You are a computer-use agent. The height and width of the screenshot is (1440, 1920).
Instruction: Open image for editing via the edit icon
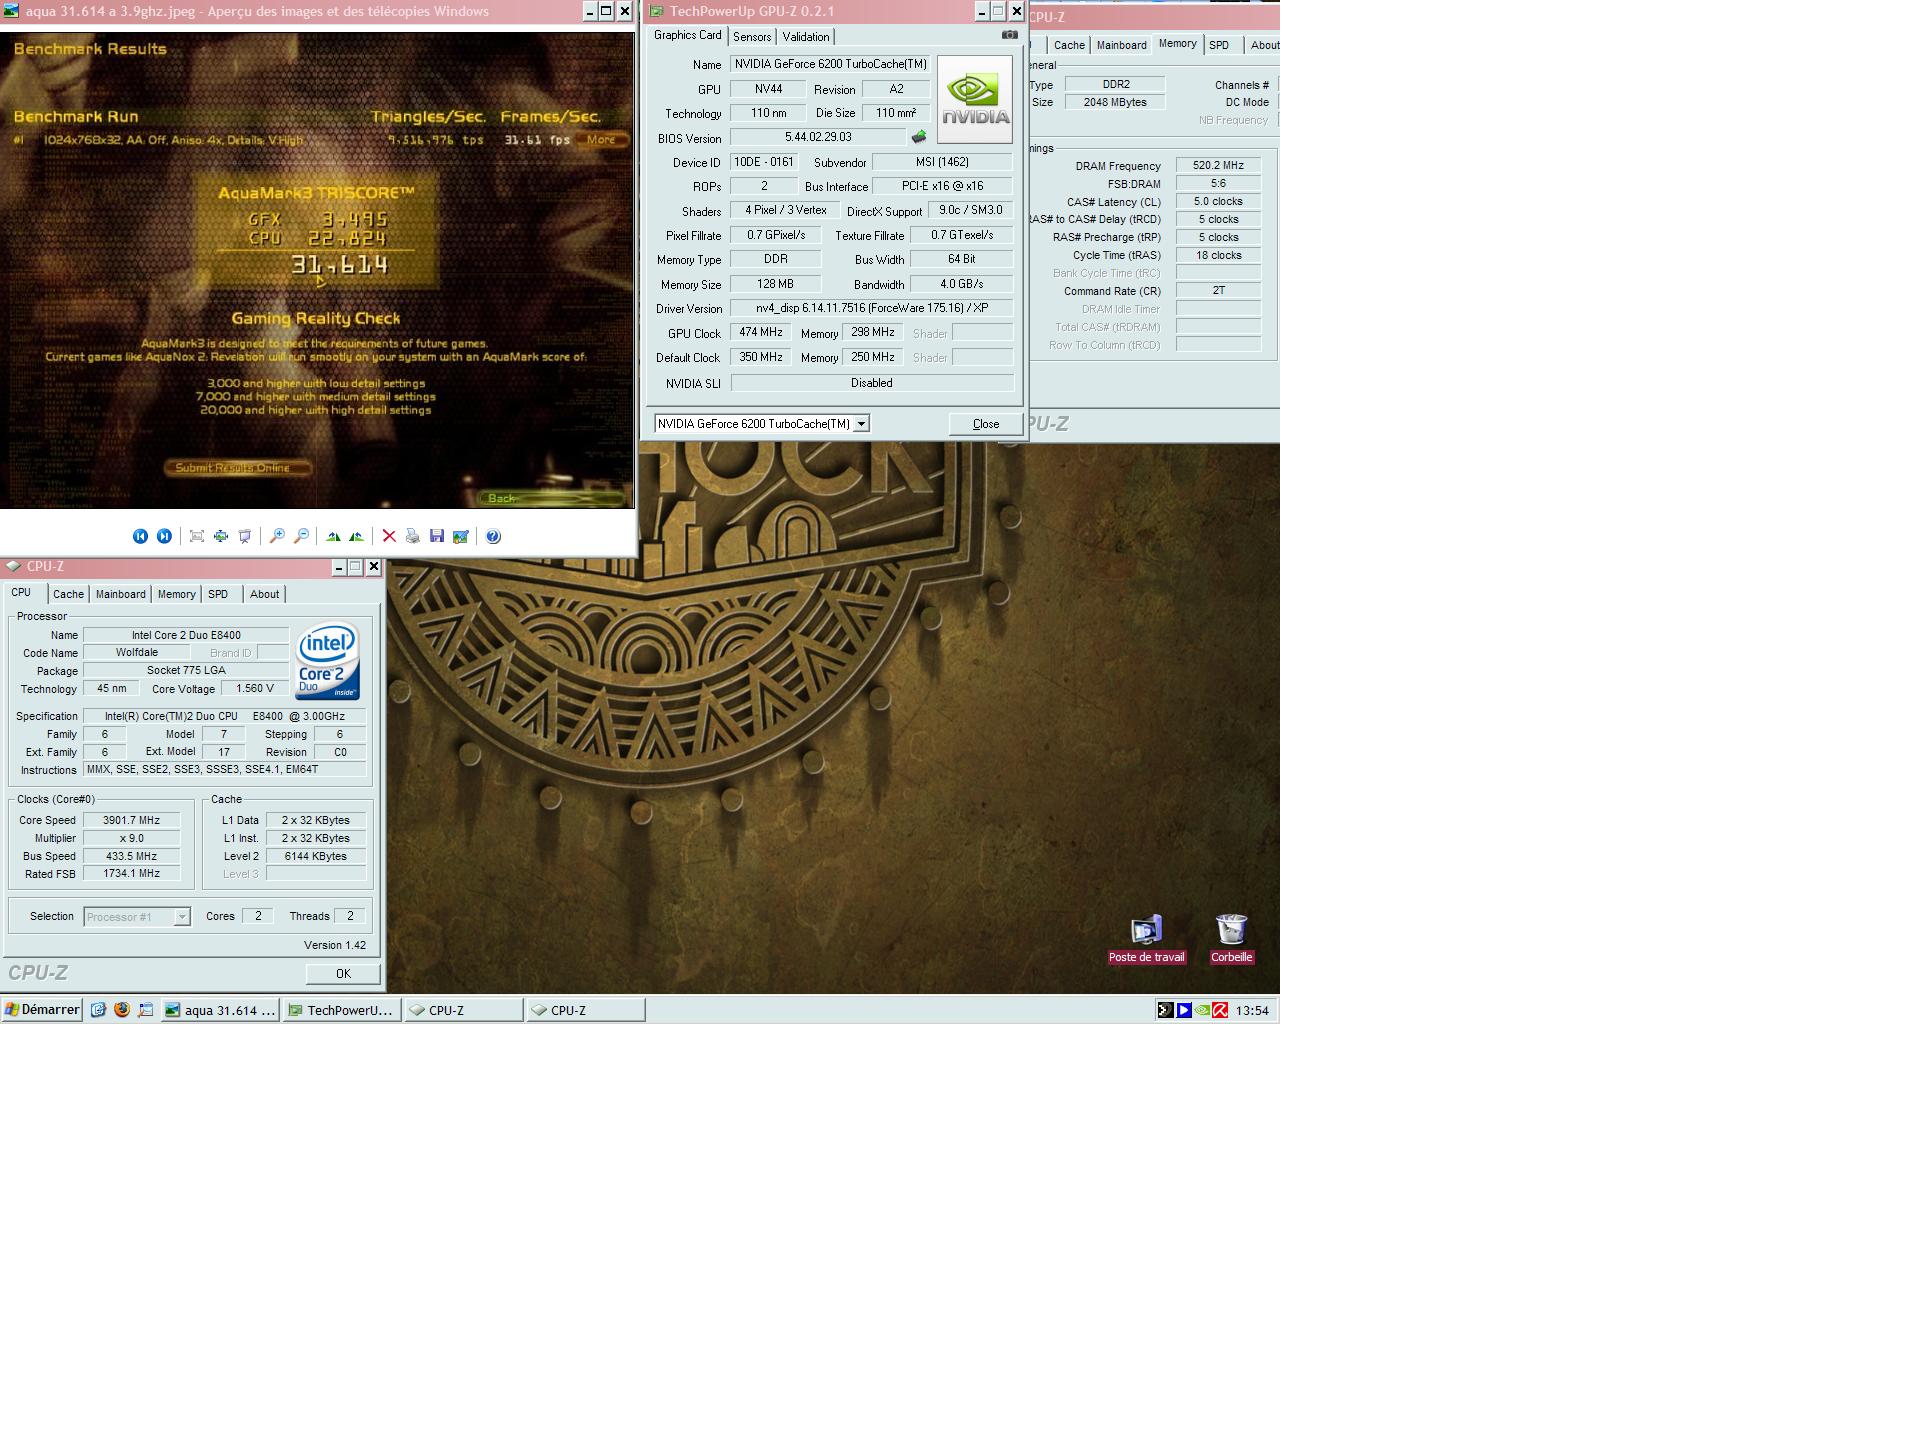(461, 537)
